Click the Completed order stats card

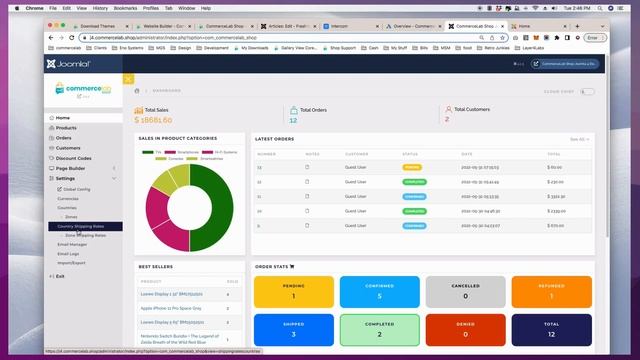(x=380, y=330)
